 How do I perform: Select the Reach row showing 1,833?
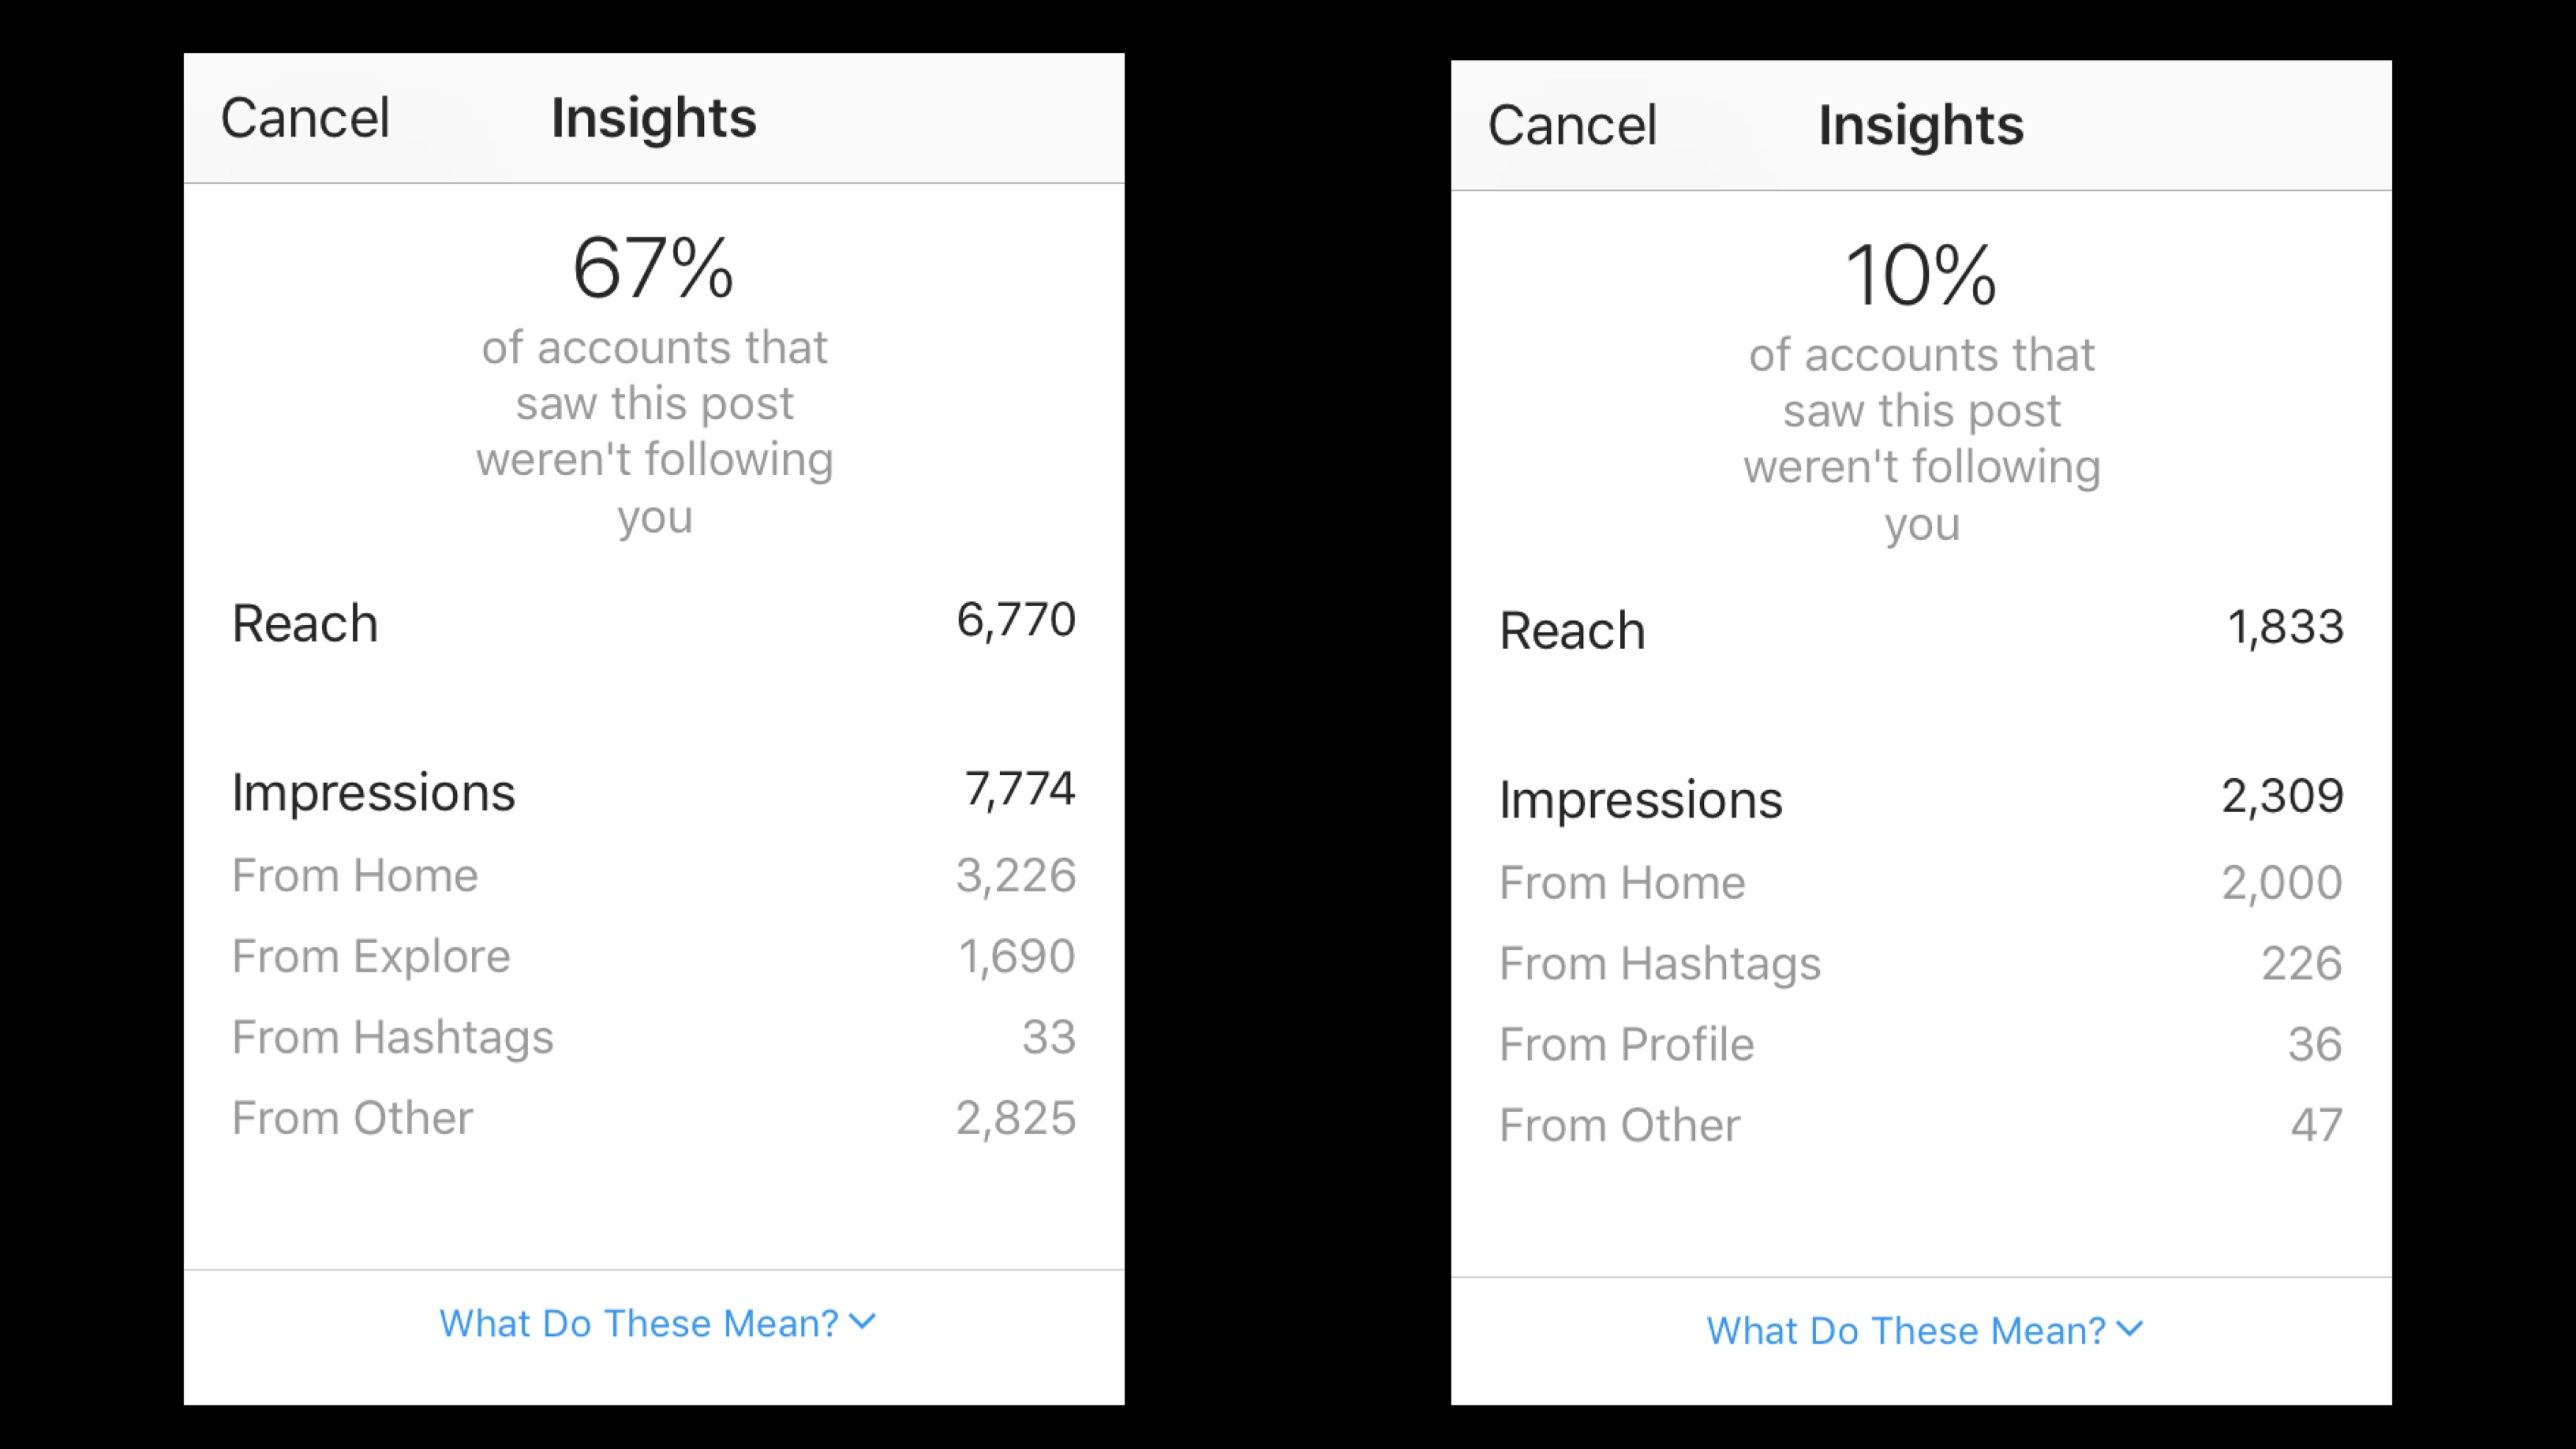coord(1921,629)
